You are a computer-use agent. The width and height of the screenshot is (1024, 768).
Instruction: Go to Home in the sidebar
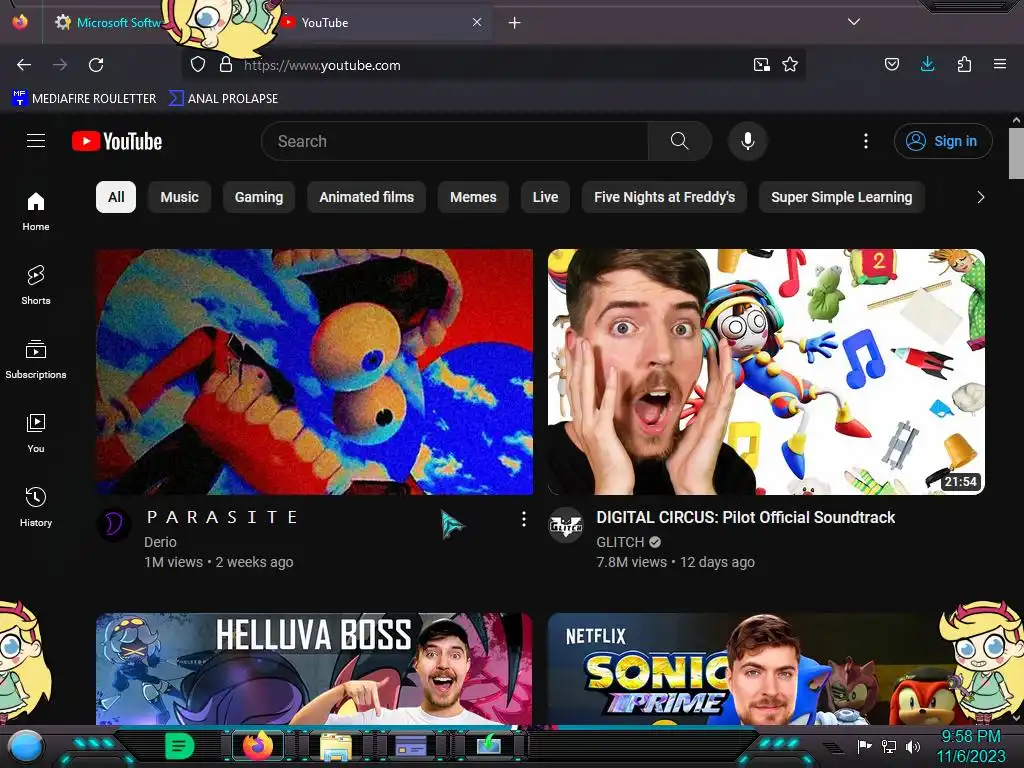click(36, 212)
